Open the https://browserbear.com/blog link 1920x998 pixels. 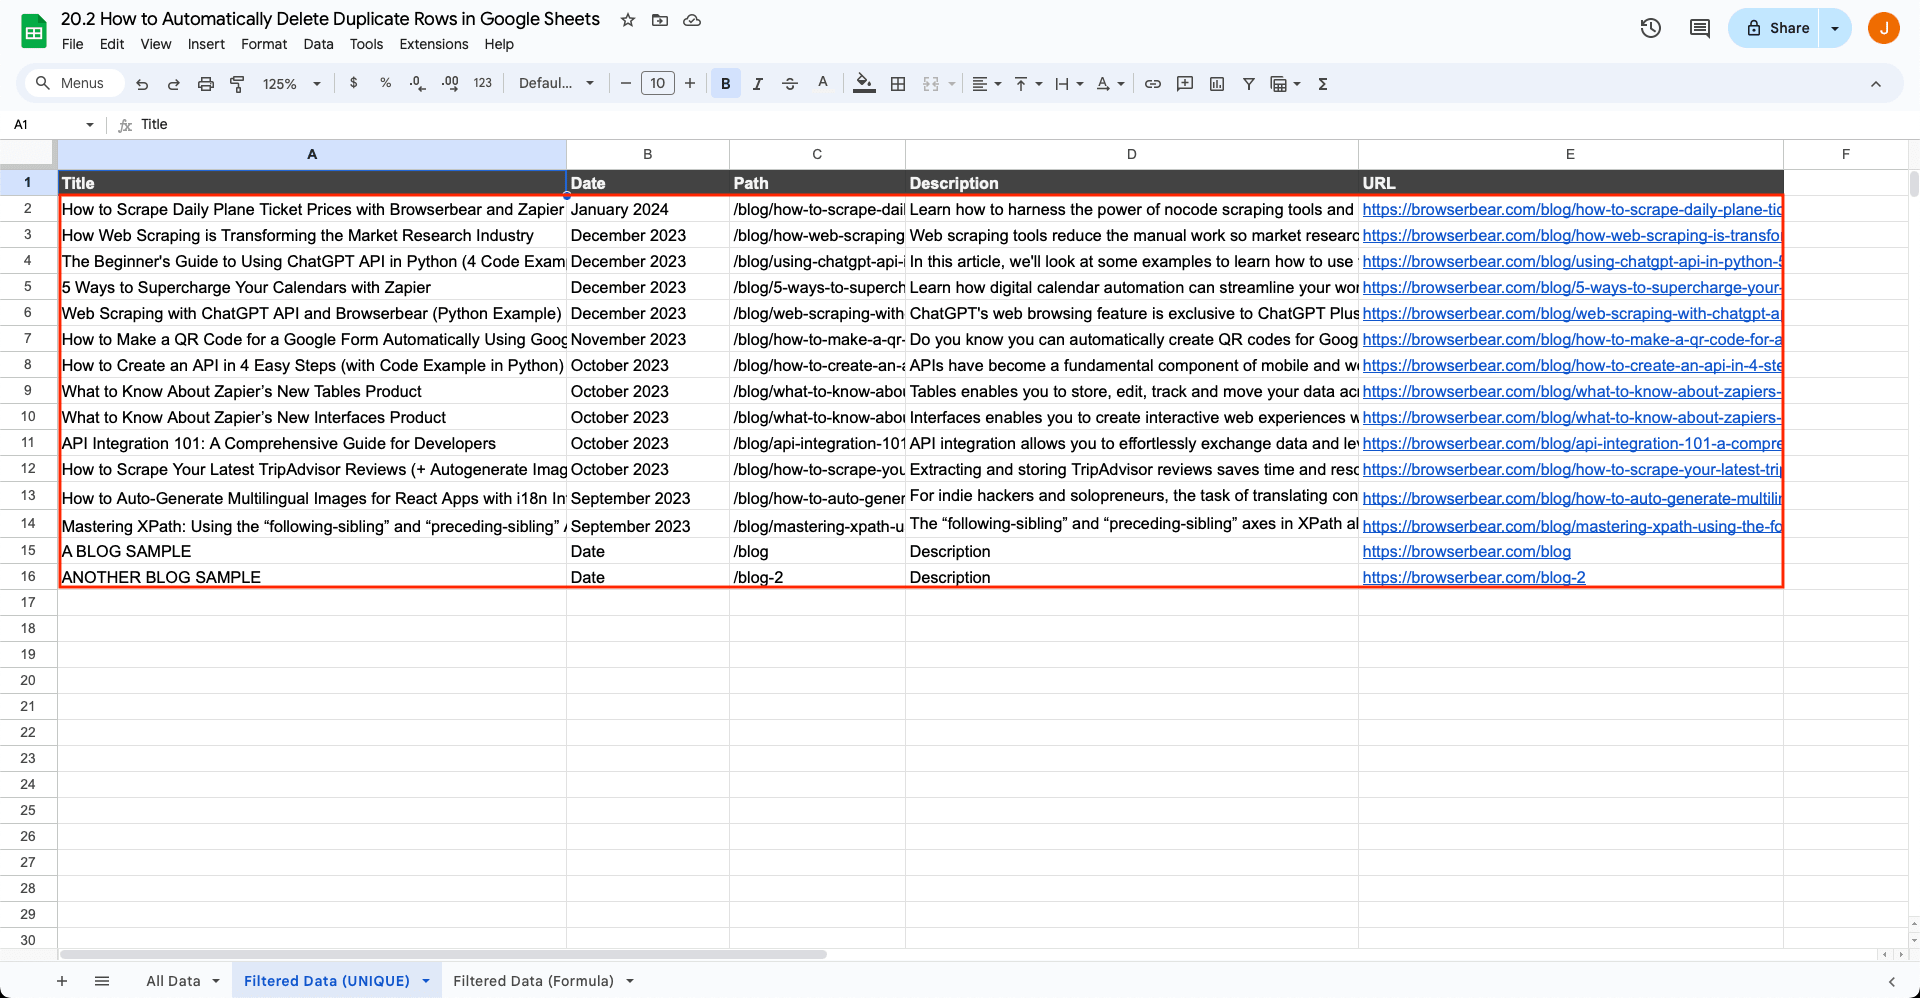1466,551
